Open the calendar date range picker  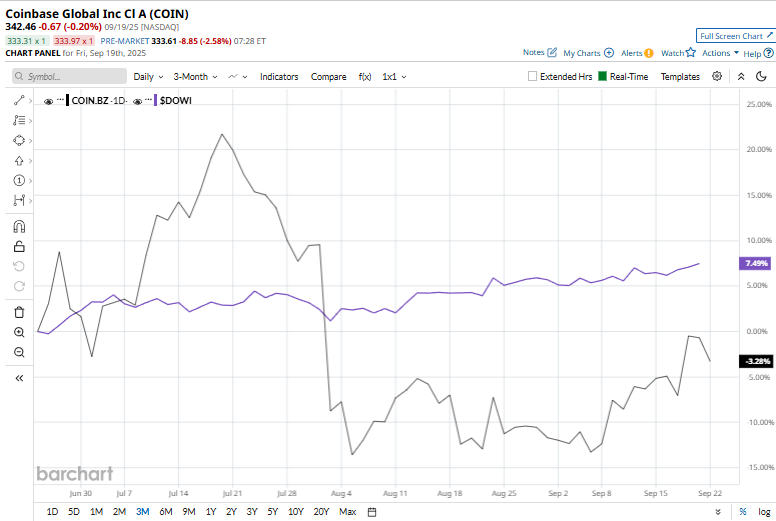tap(372, 512)
